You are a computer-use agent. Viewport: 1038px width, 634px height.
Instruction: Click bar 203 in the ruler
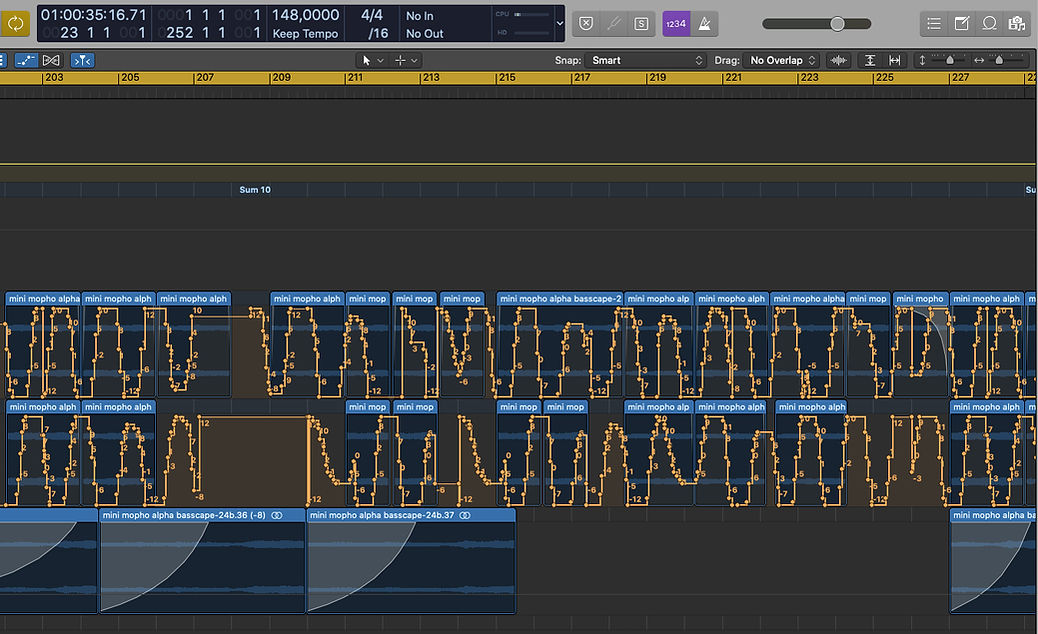54,77
